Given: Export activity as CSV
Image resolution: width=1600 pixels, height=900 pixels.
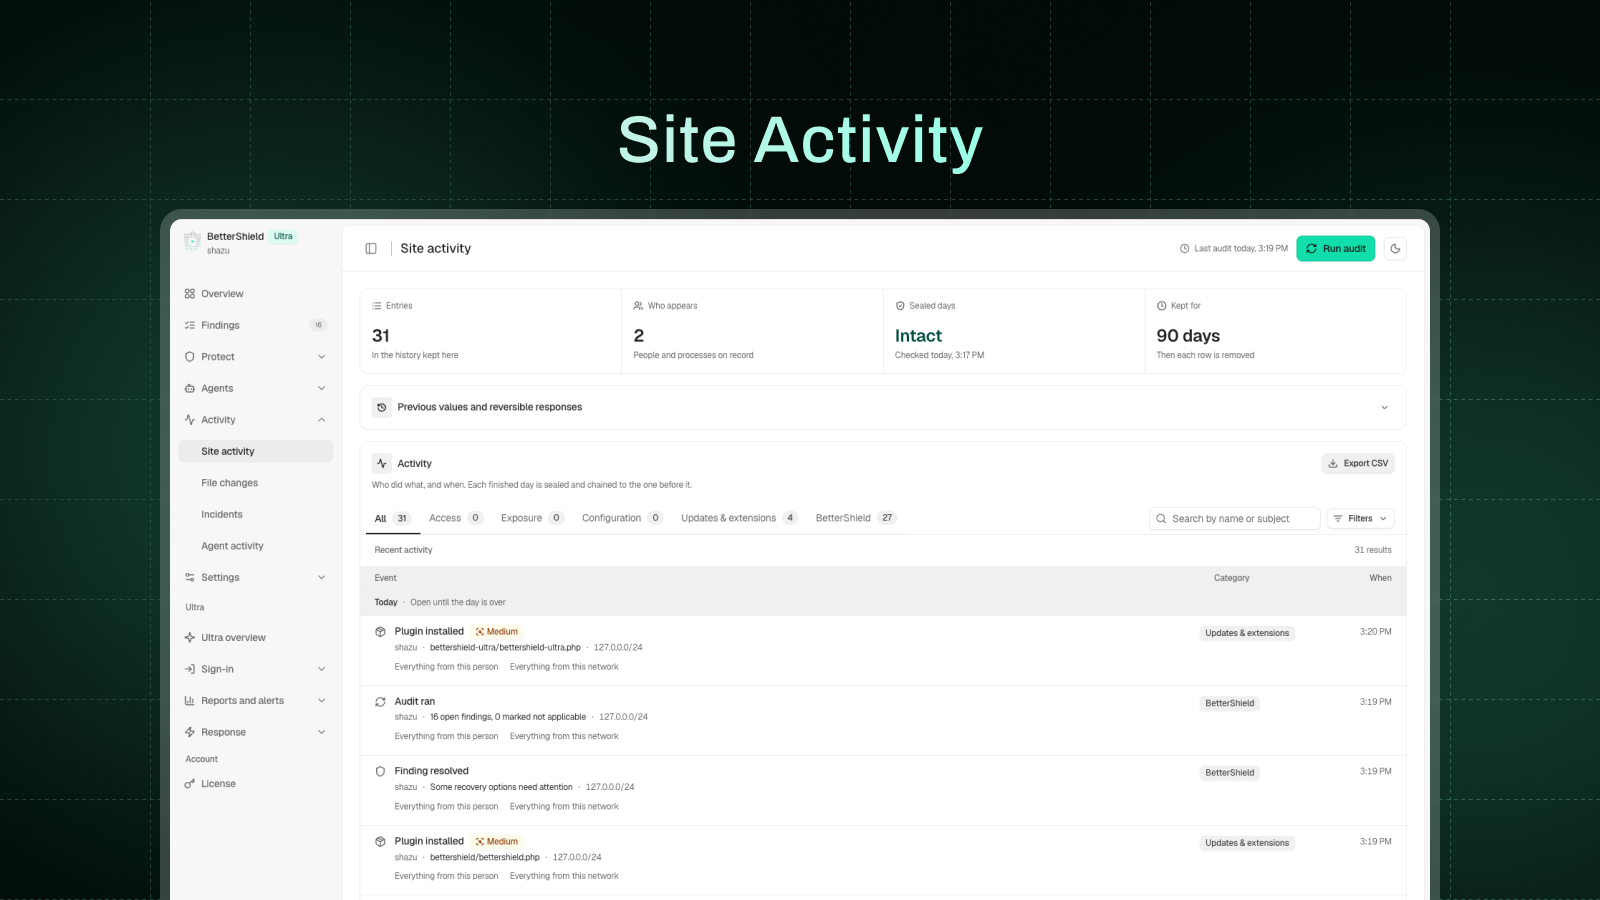Looking at the screenshot, I should pyautogui.click(x=1358, y=464).
